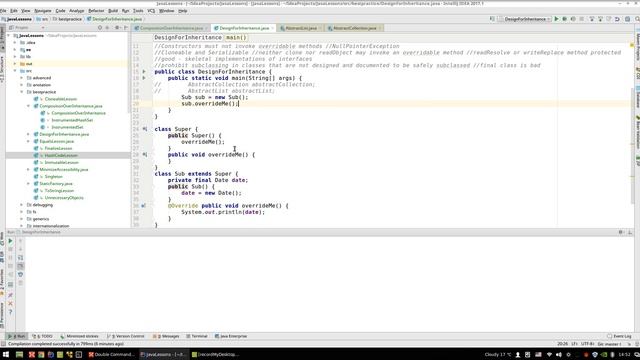Expand the out folder in project tree
The height and width of the screenshot is (360, 640).
pos(16,64)
